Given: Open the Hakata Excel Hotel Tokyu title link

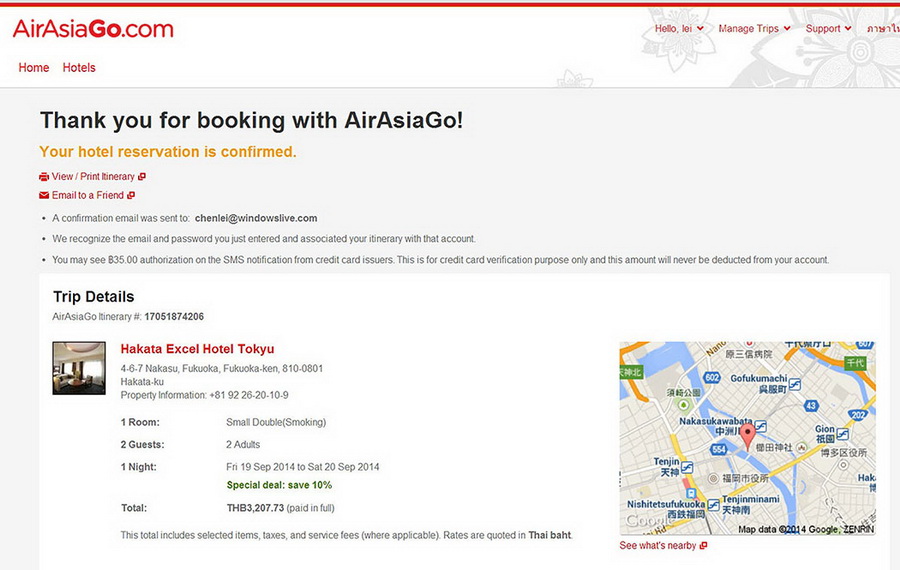Looking at the screenshot, I should (197, 349).
